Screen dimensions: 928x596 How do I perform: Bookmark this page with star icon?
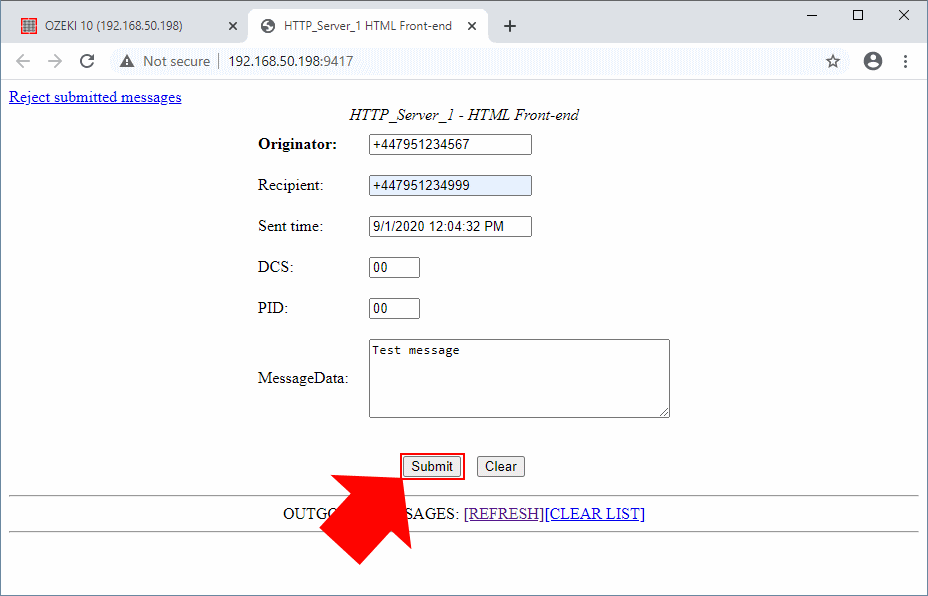point(833,61)
